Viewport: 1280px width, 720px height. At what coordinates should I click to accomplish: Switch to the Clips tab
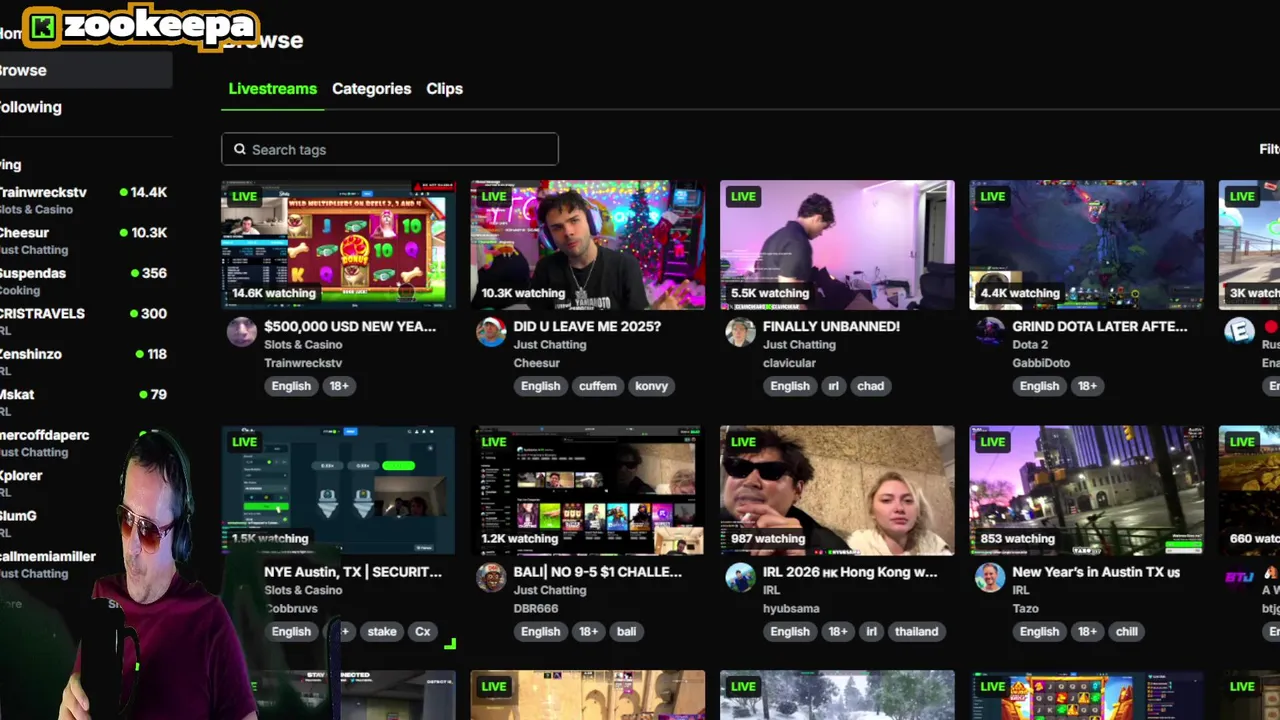pos(444,88)
